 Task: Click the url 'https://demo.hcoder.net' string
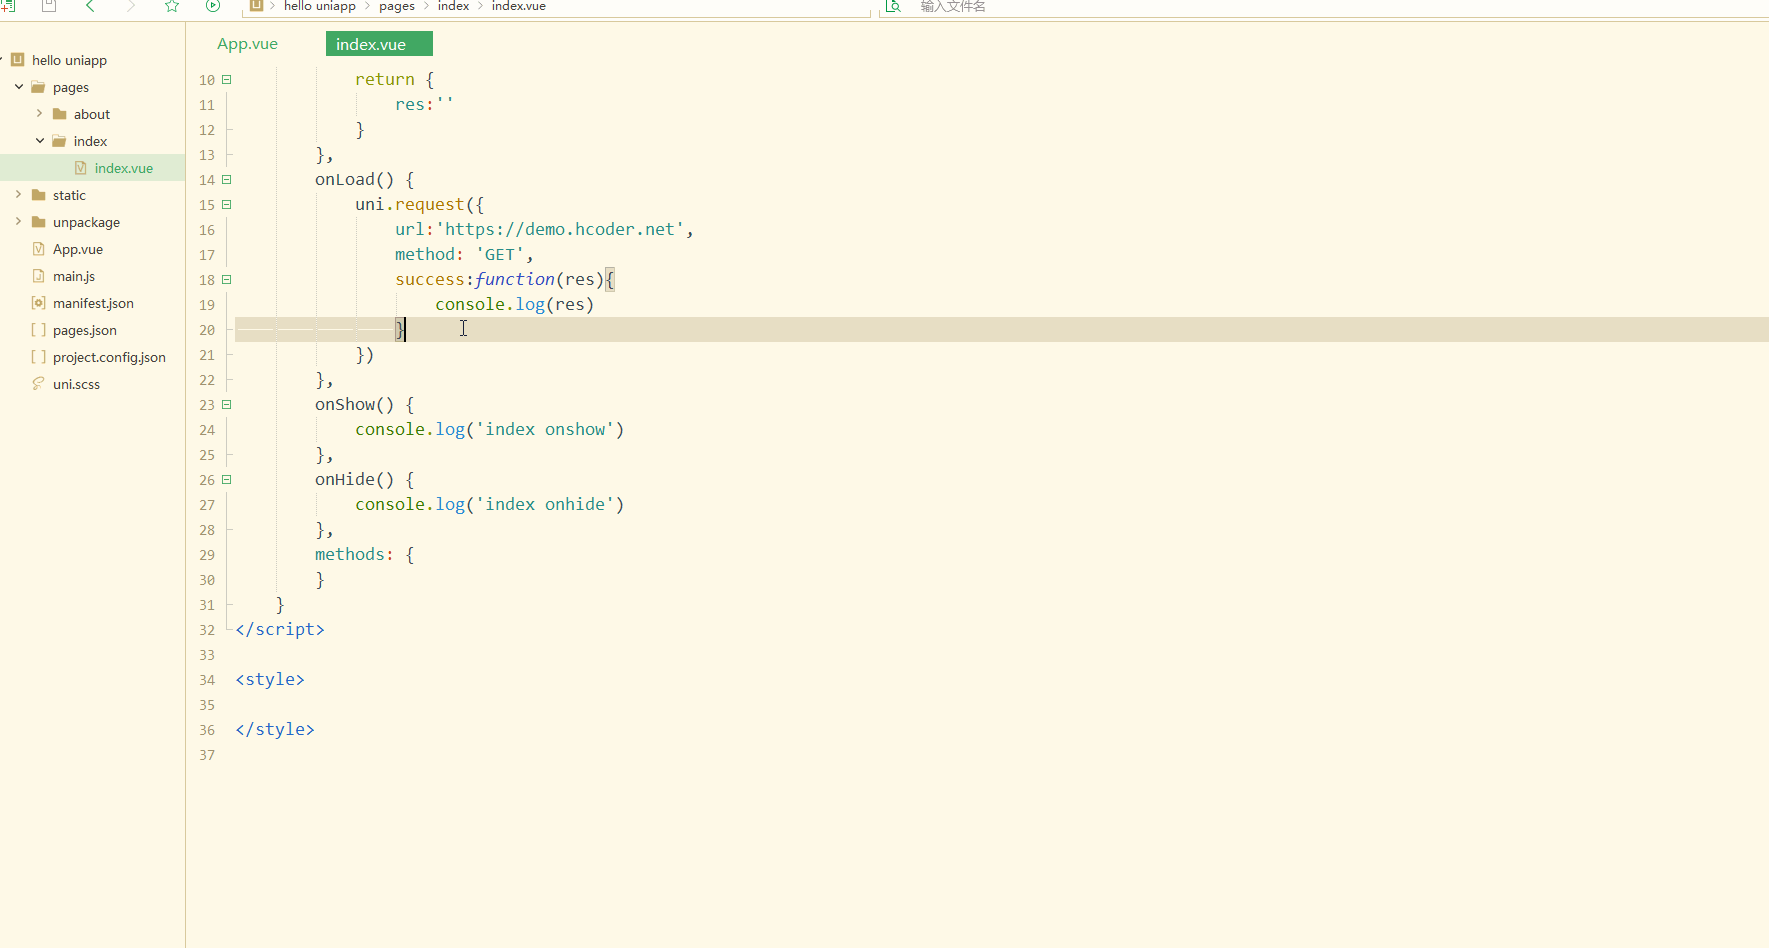pyautogui.click(x=560, y=229)
